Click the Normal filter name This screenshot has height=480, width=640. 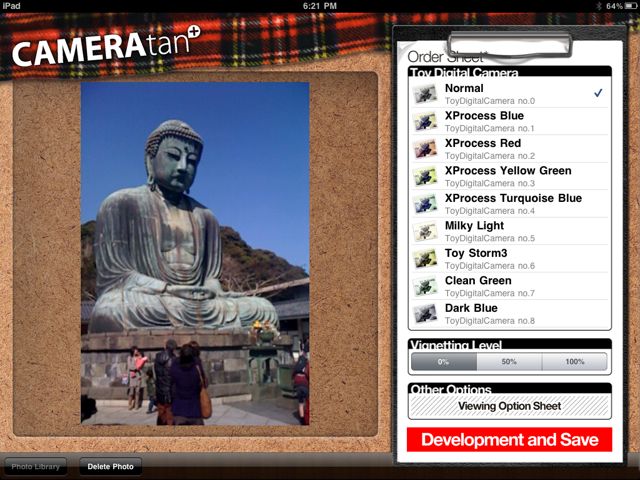coord(464,88)
